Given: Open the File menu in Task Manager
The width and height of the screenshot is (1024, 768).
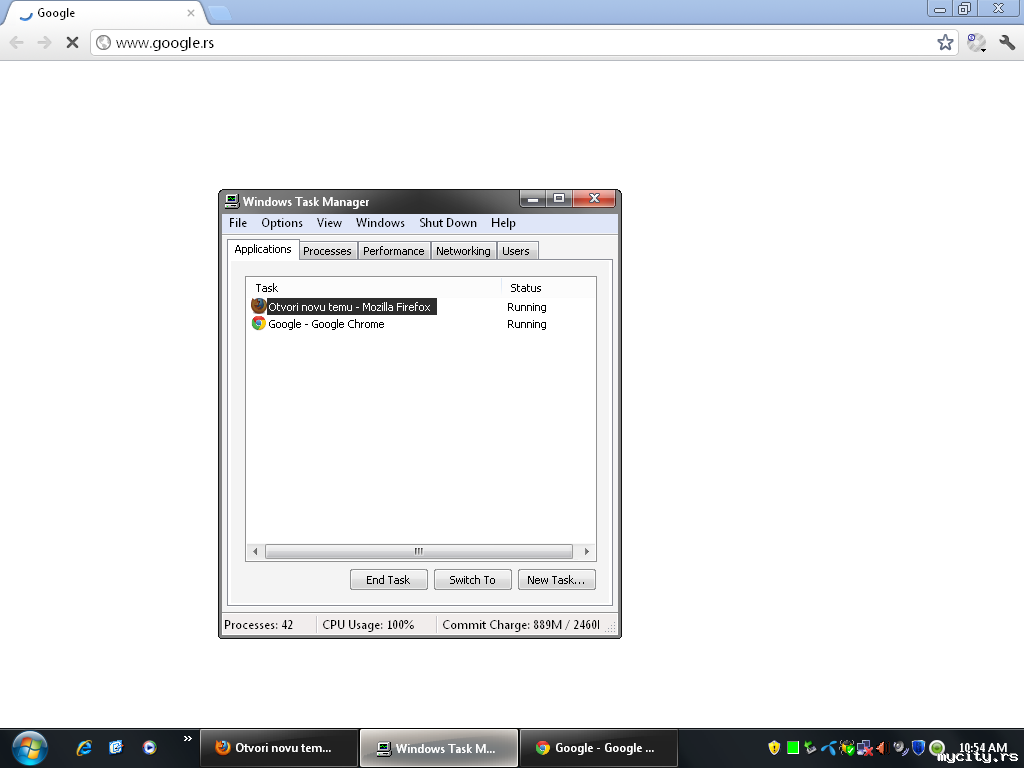Looking at the screenshot, I should click(x=238, y=223).
